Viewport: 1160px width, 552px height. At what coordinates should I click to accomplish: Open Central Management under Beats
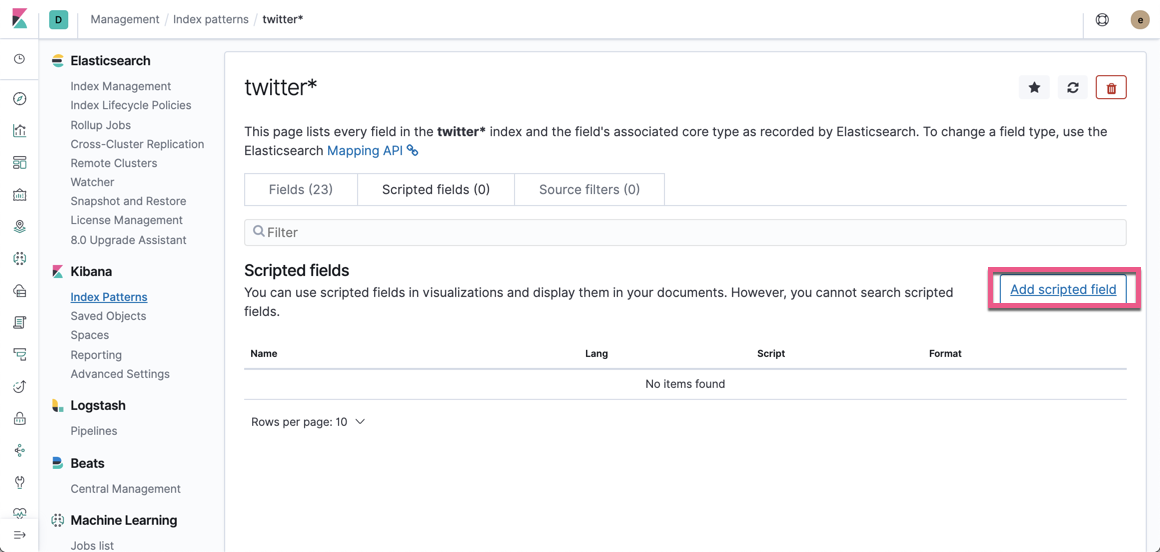126,488
